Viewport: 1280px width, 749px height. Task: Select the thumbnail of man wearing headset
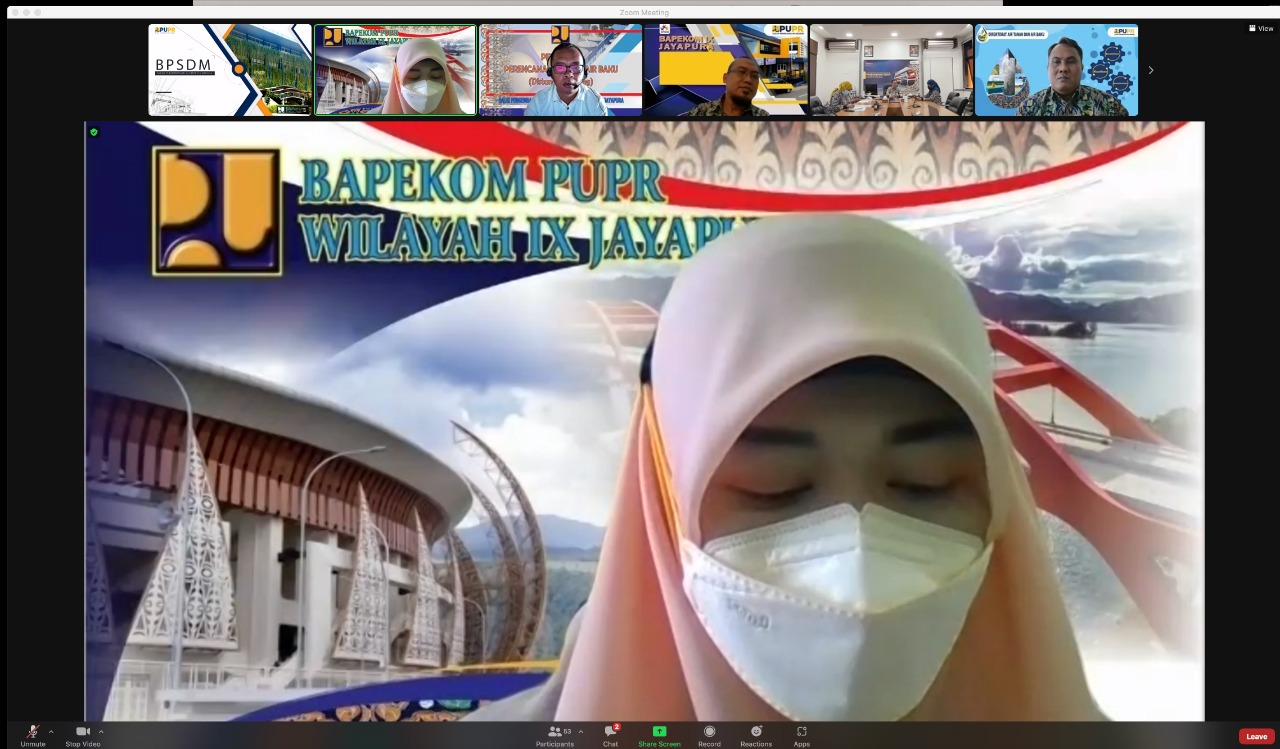(561, 70)
